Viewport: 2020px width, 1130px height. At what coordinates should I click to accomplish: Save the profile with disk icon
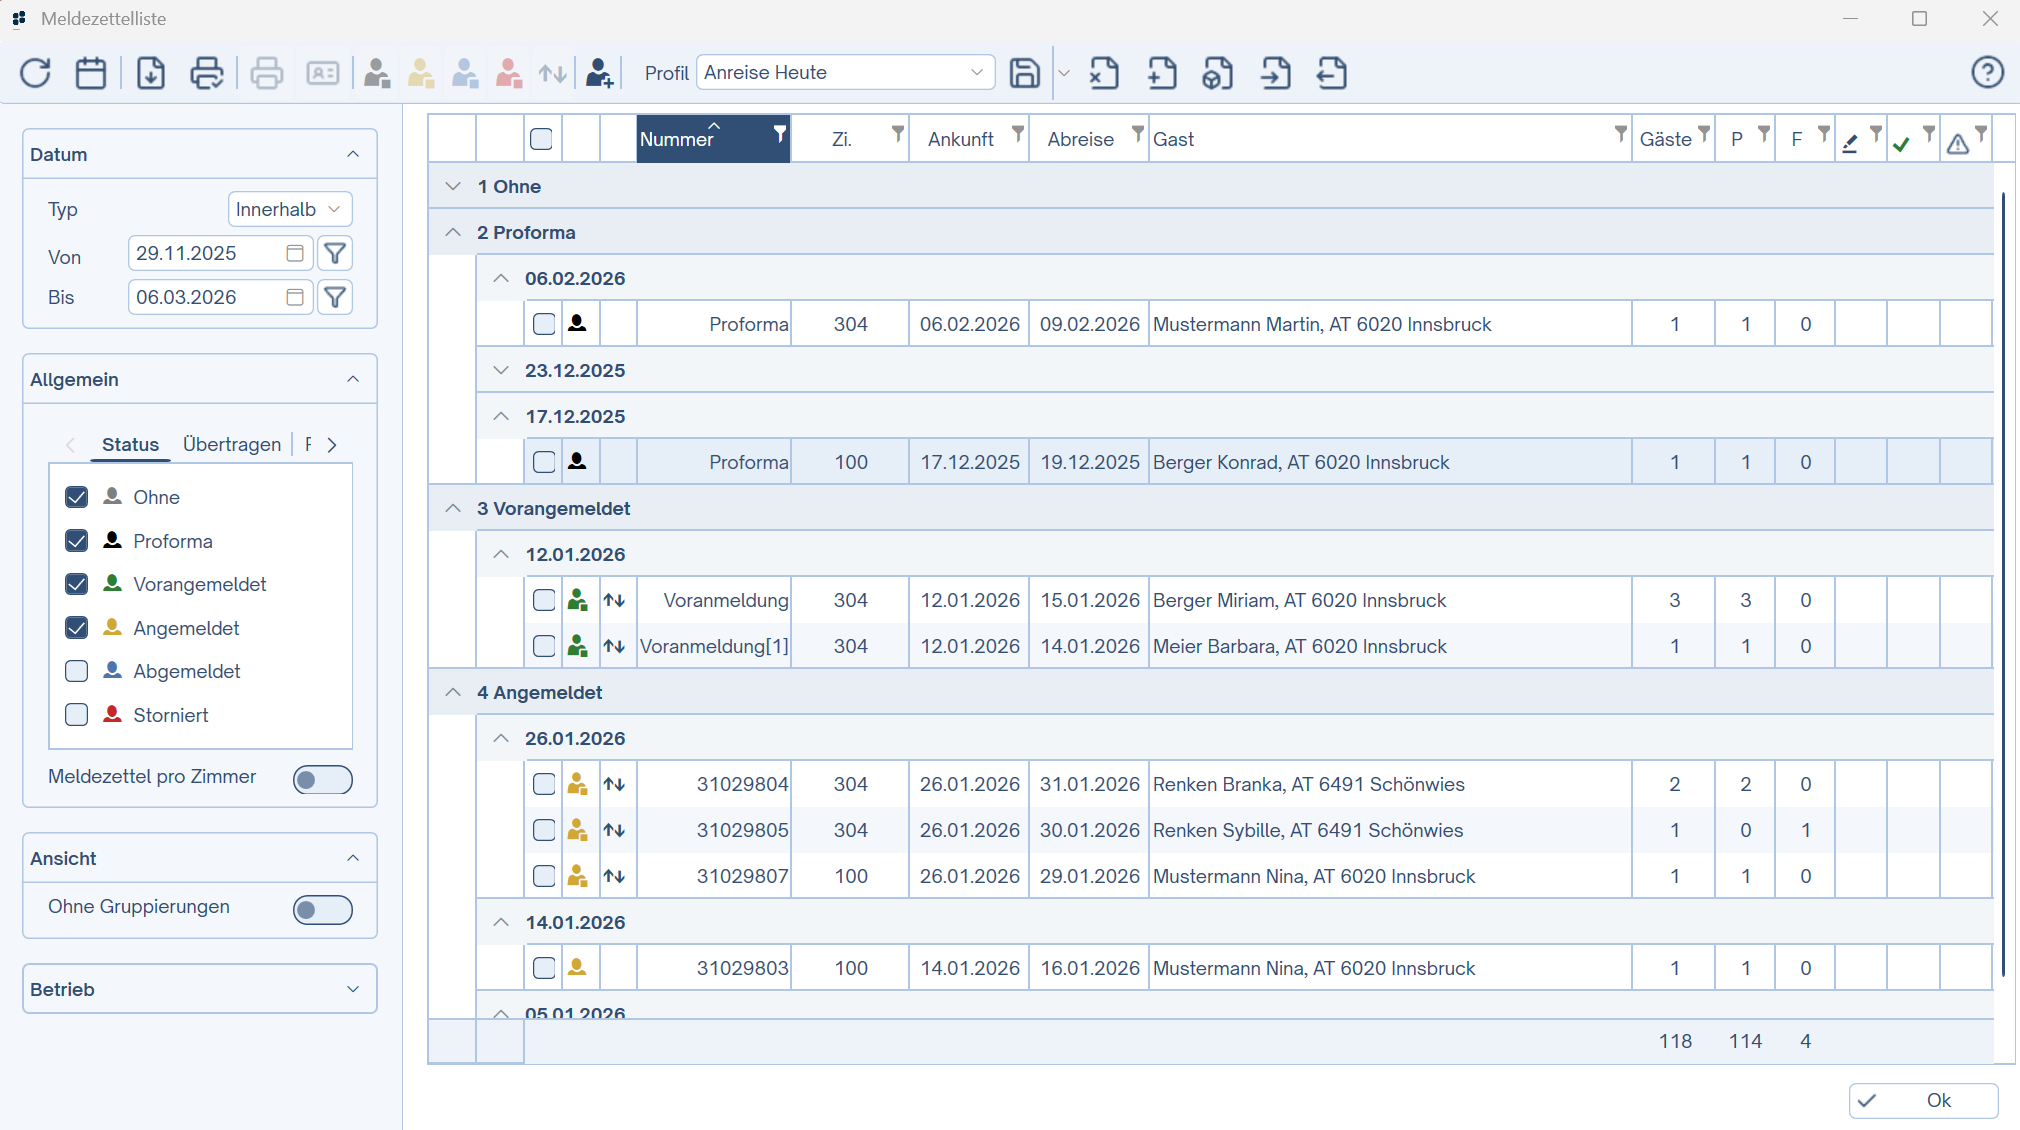point(1024,73)
